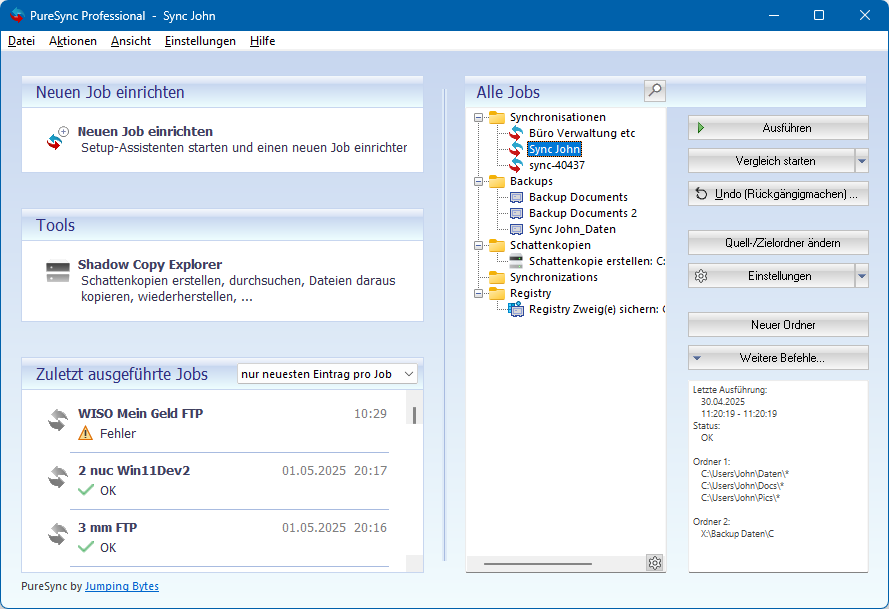Open the Shadow Copy Explorer drive icon
This screenshot has width=889, height=609.
pos(57,272)
